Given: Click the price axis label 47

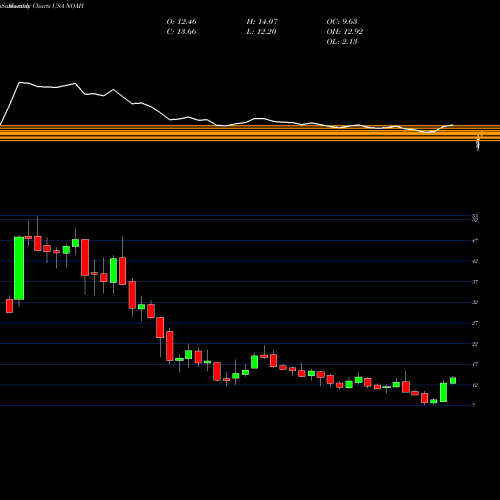Looking at the screenshot, I should (475, 241).
